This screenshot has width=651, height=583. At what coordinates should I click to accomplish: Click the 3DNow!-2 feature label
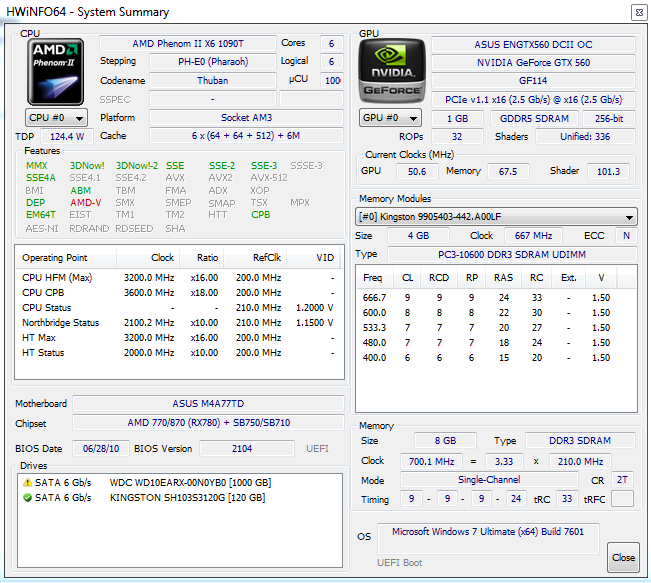tap(137, 166)
